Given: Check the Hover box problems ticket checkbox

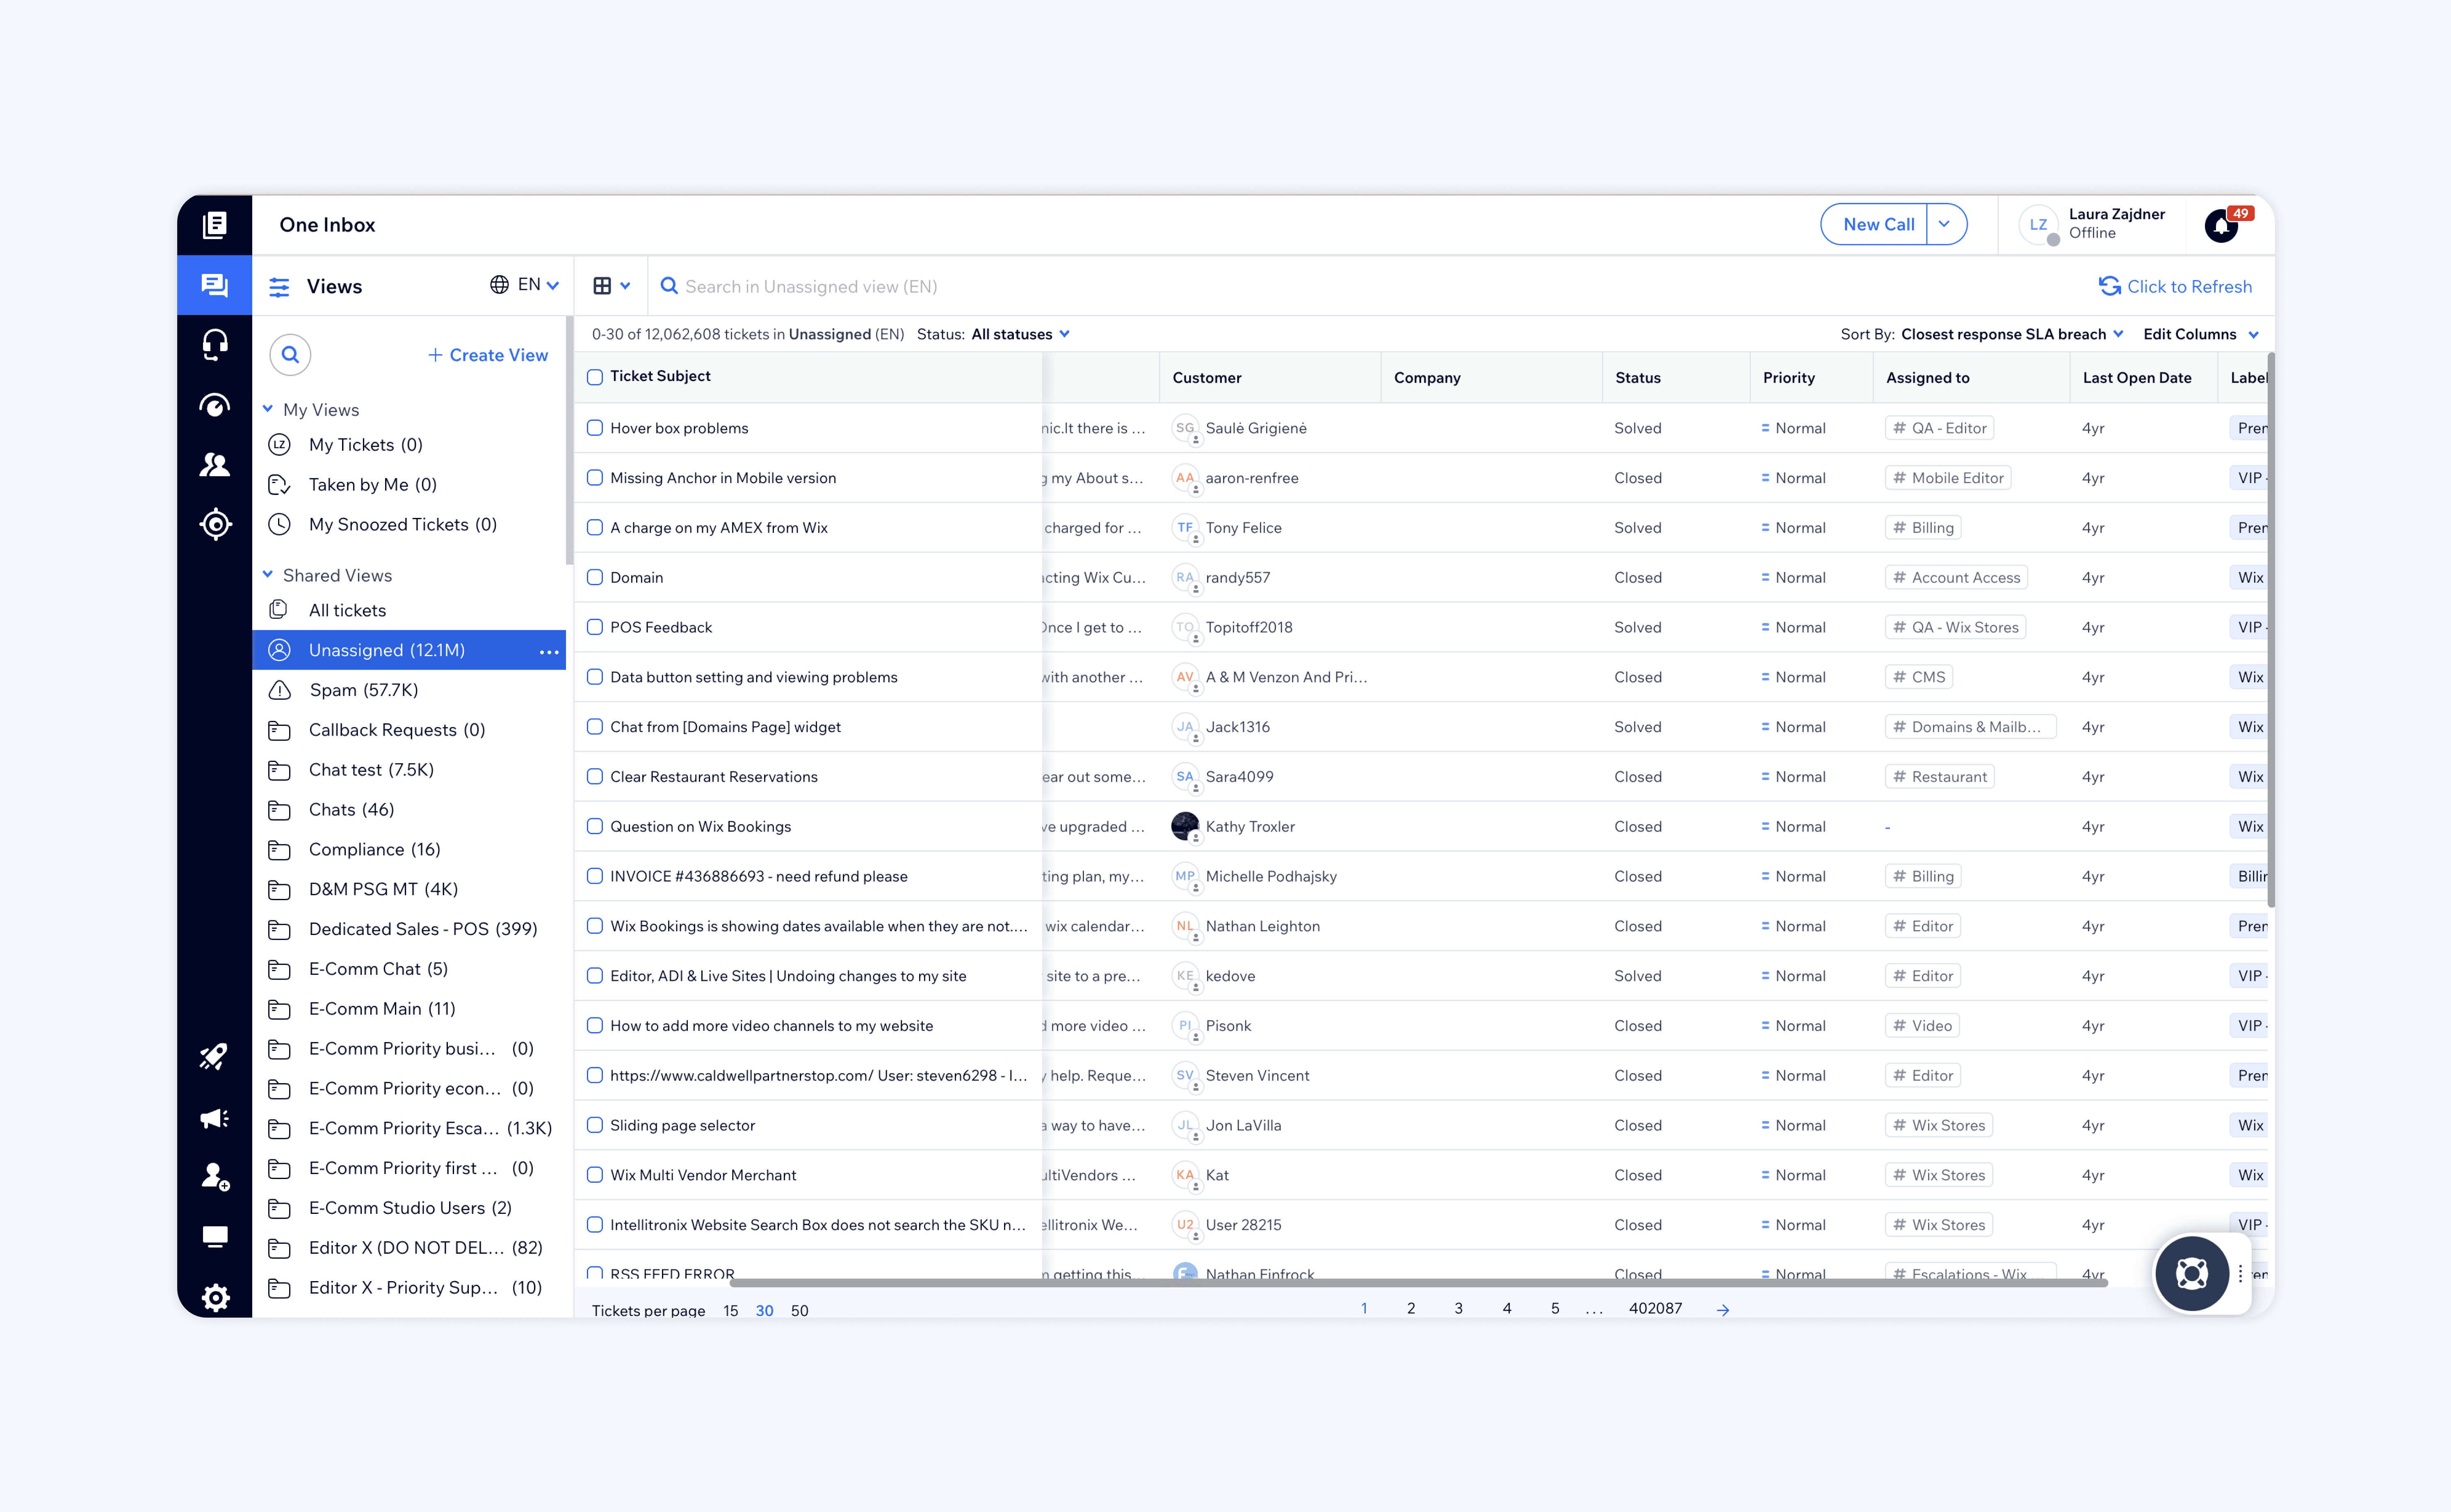Looking at the screenshot, I should 595,428.
